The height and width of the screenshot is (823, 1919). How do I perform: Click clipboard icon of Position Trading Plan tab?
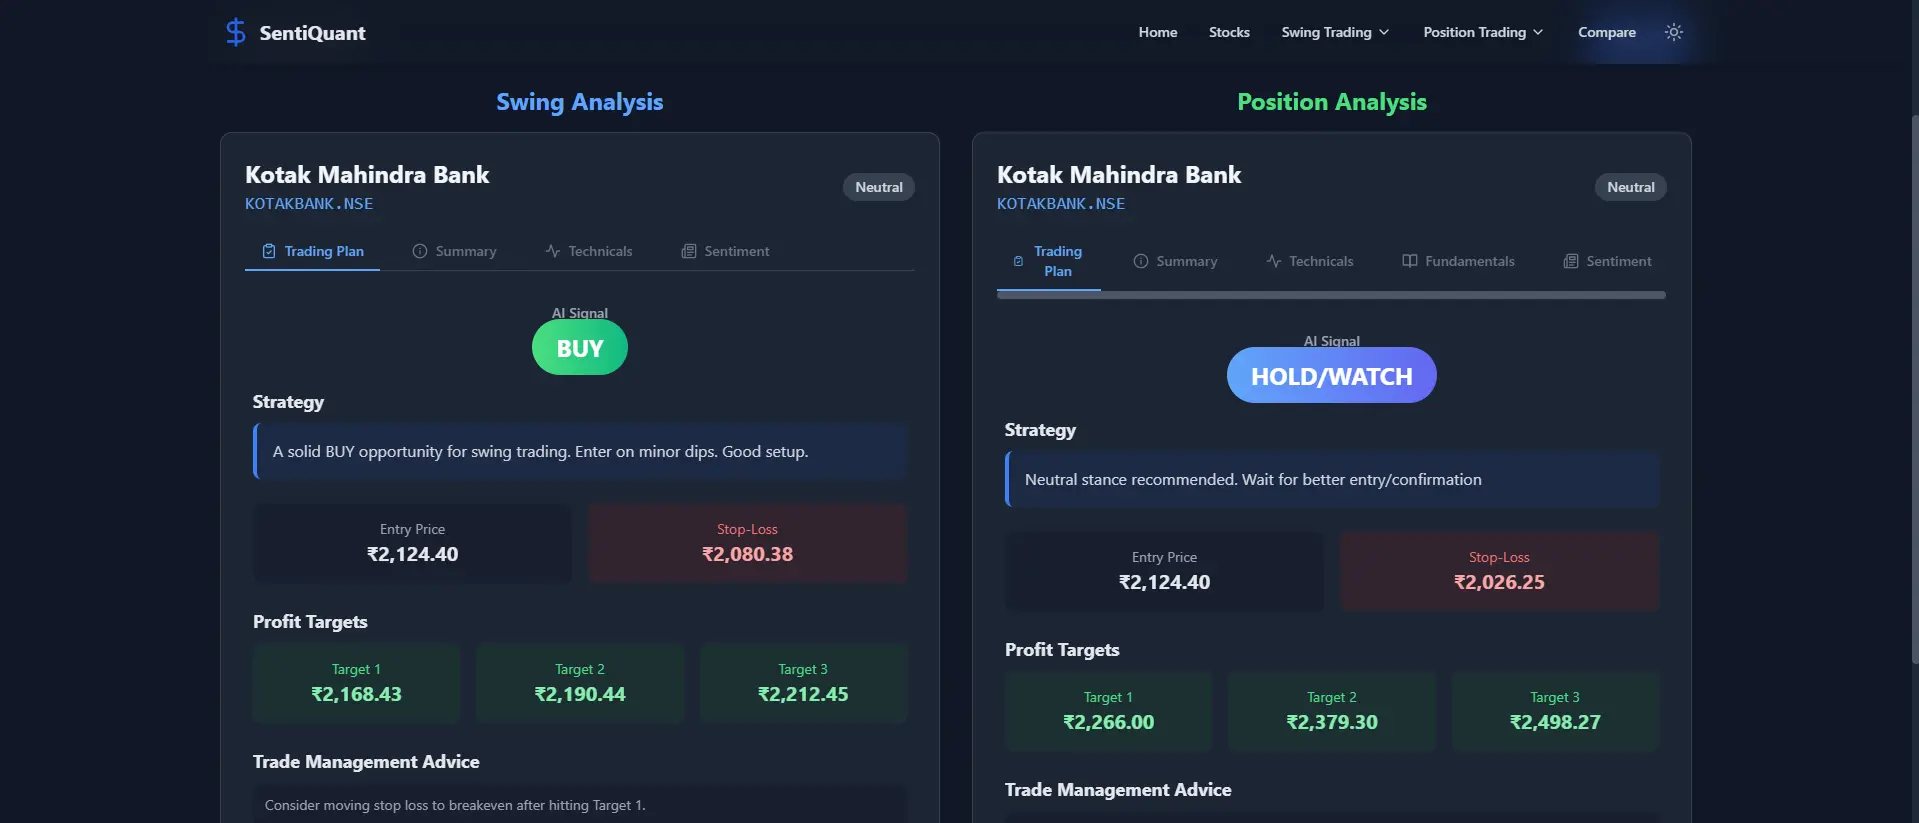coord(1018,261)
